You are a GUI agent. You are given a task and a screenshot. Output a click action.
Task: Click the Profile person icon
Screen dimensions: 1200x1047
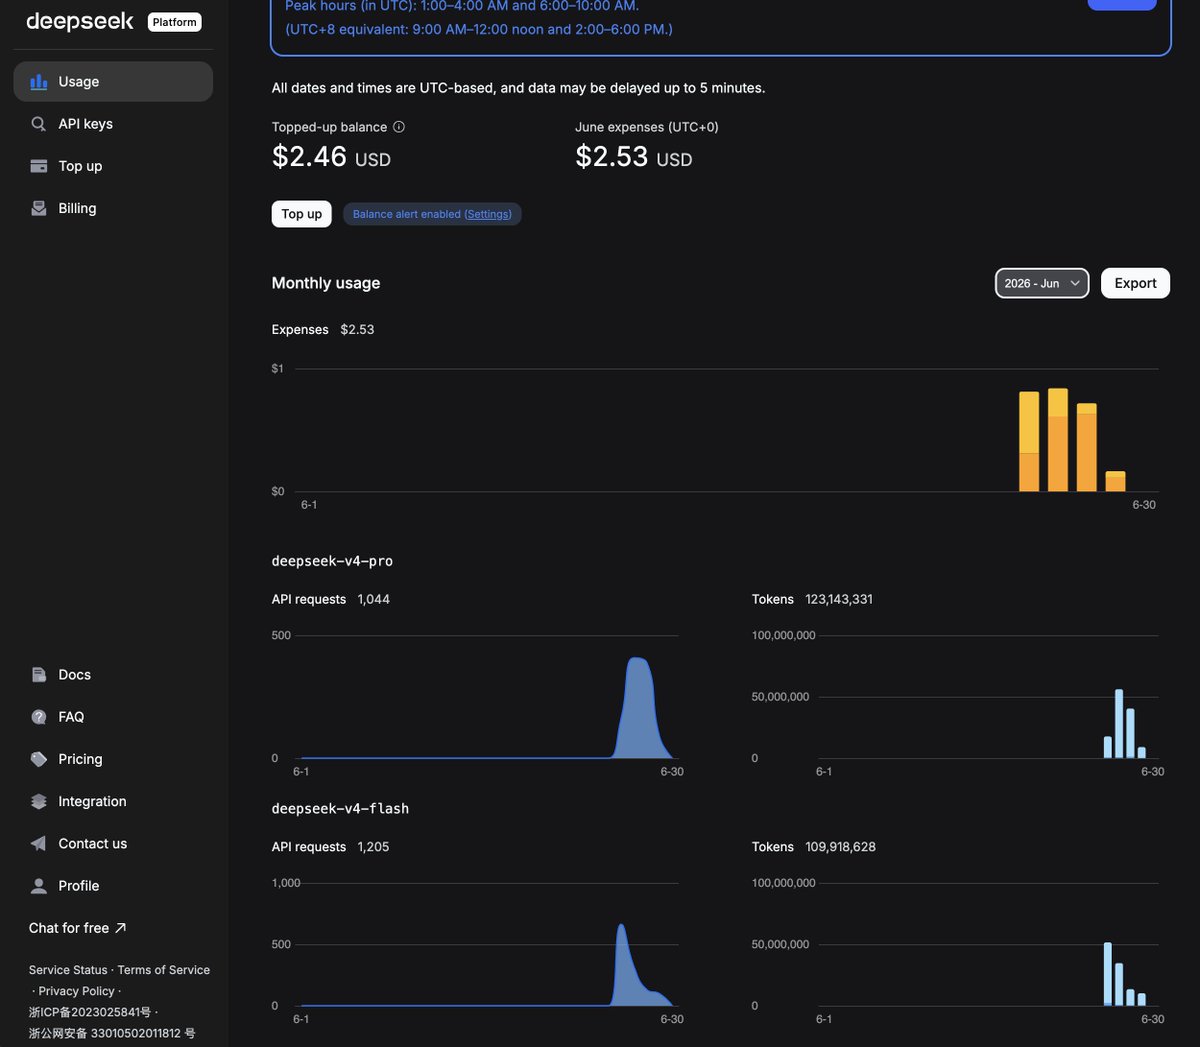(x=39, y=886)
